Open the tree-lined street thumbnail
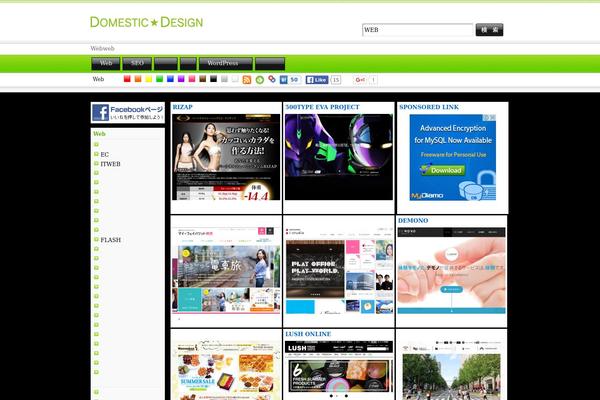The height and width of the screenshot is (400, 600). (452, 371)
